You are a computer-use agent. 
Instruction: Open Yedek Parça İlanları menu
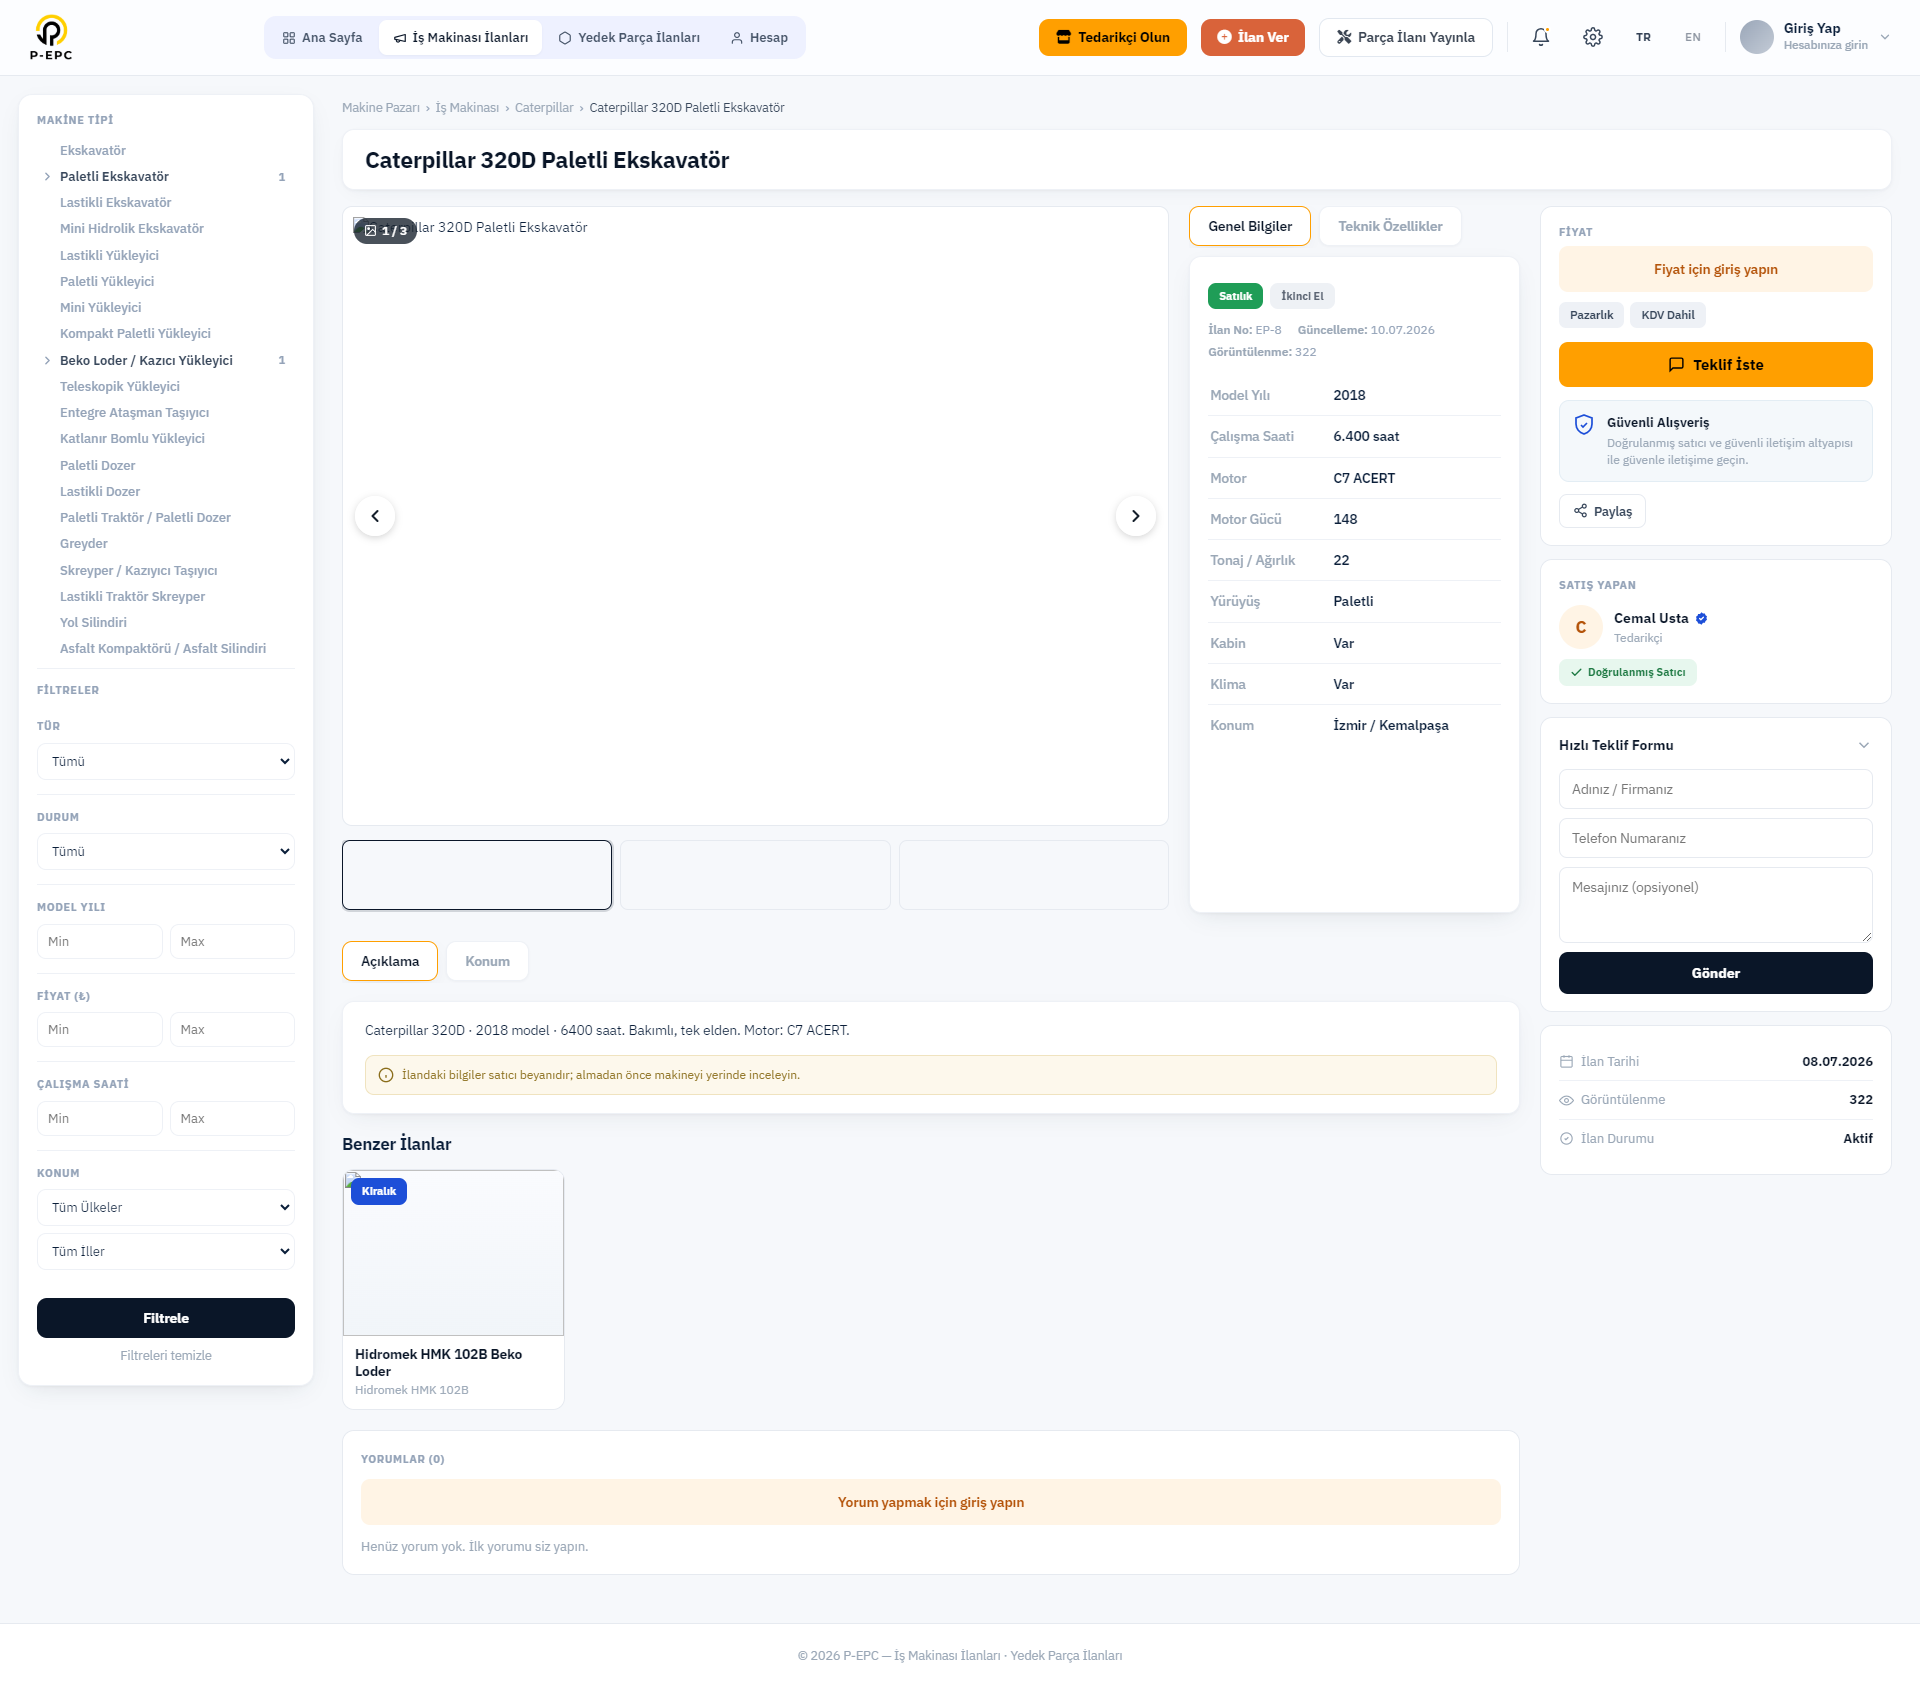click(629, 37)
